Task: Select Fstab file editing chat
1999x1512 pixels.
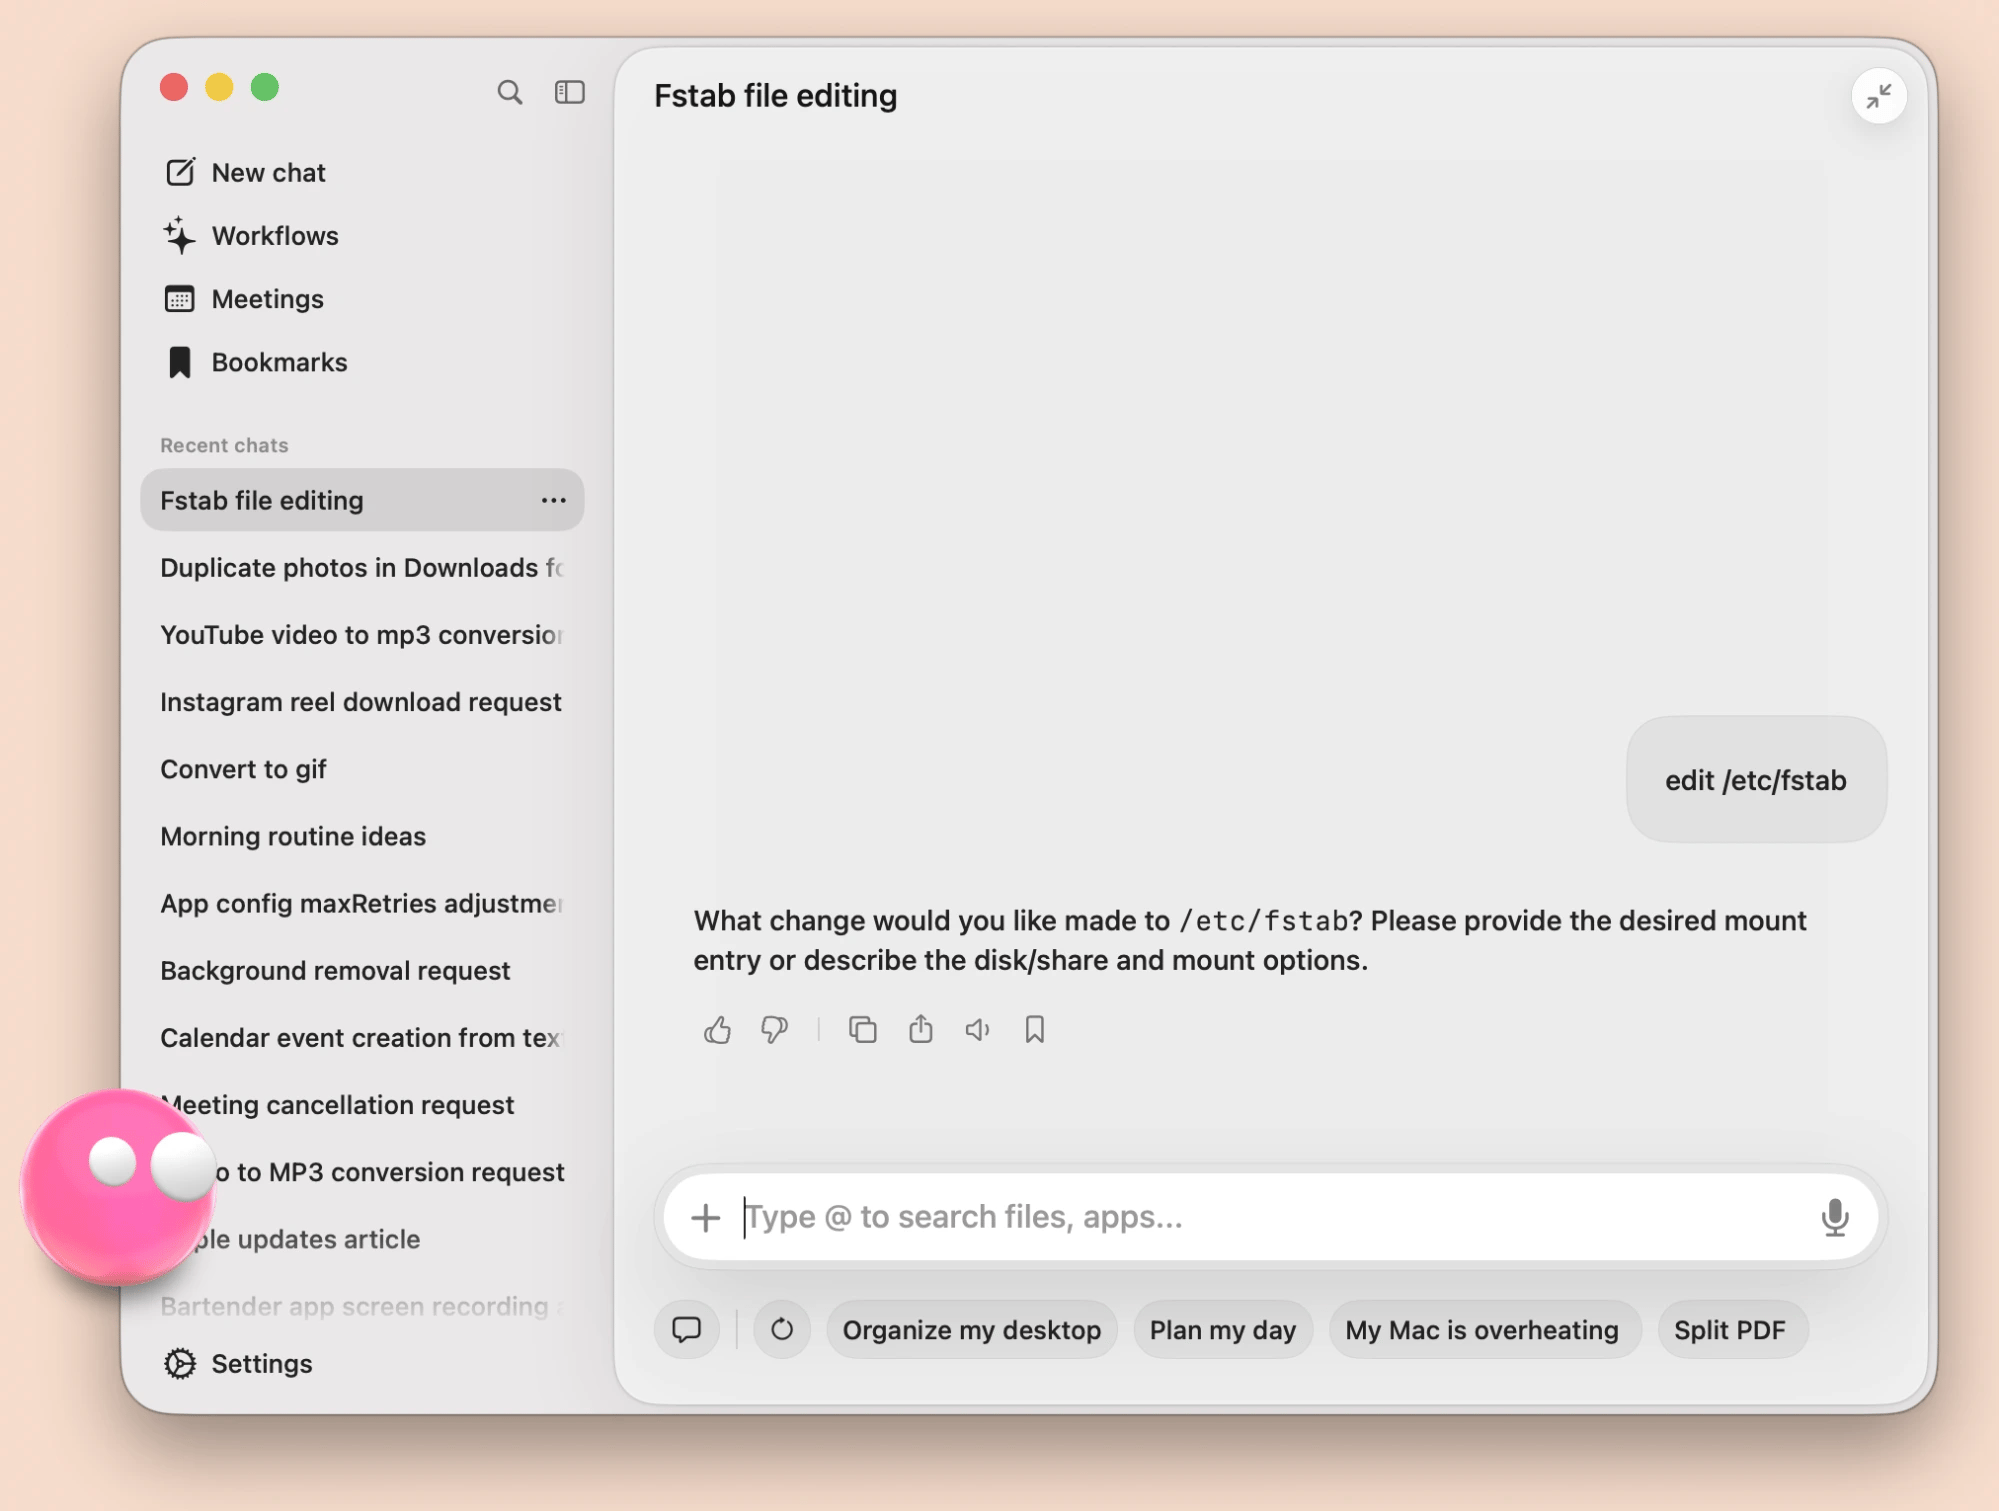Action: click(x=362, y=500)
